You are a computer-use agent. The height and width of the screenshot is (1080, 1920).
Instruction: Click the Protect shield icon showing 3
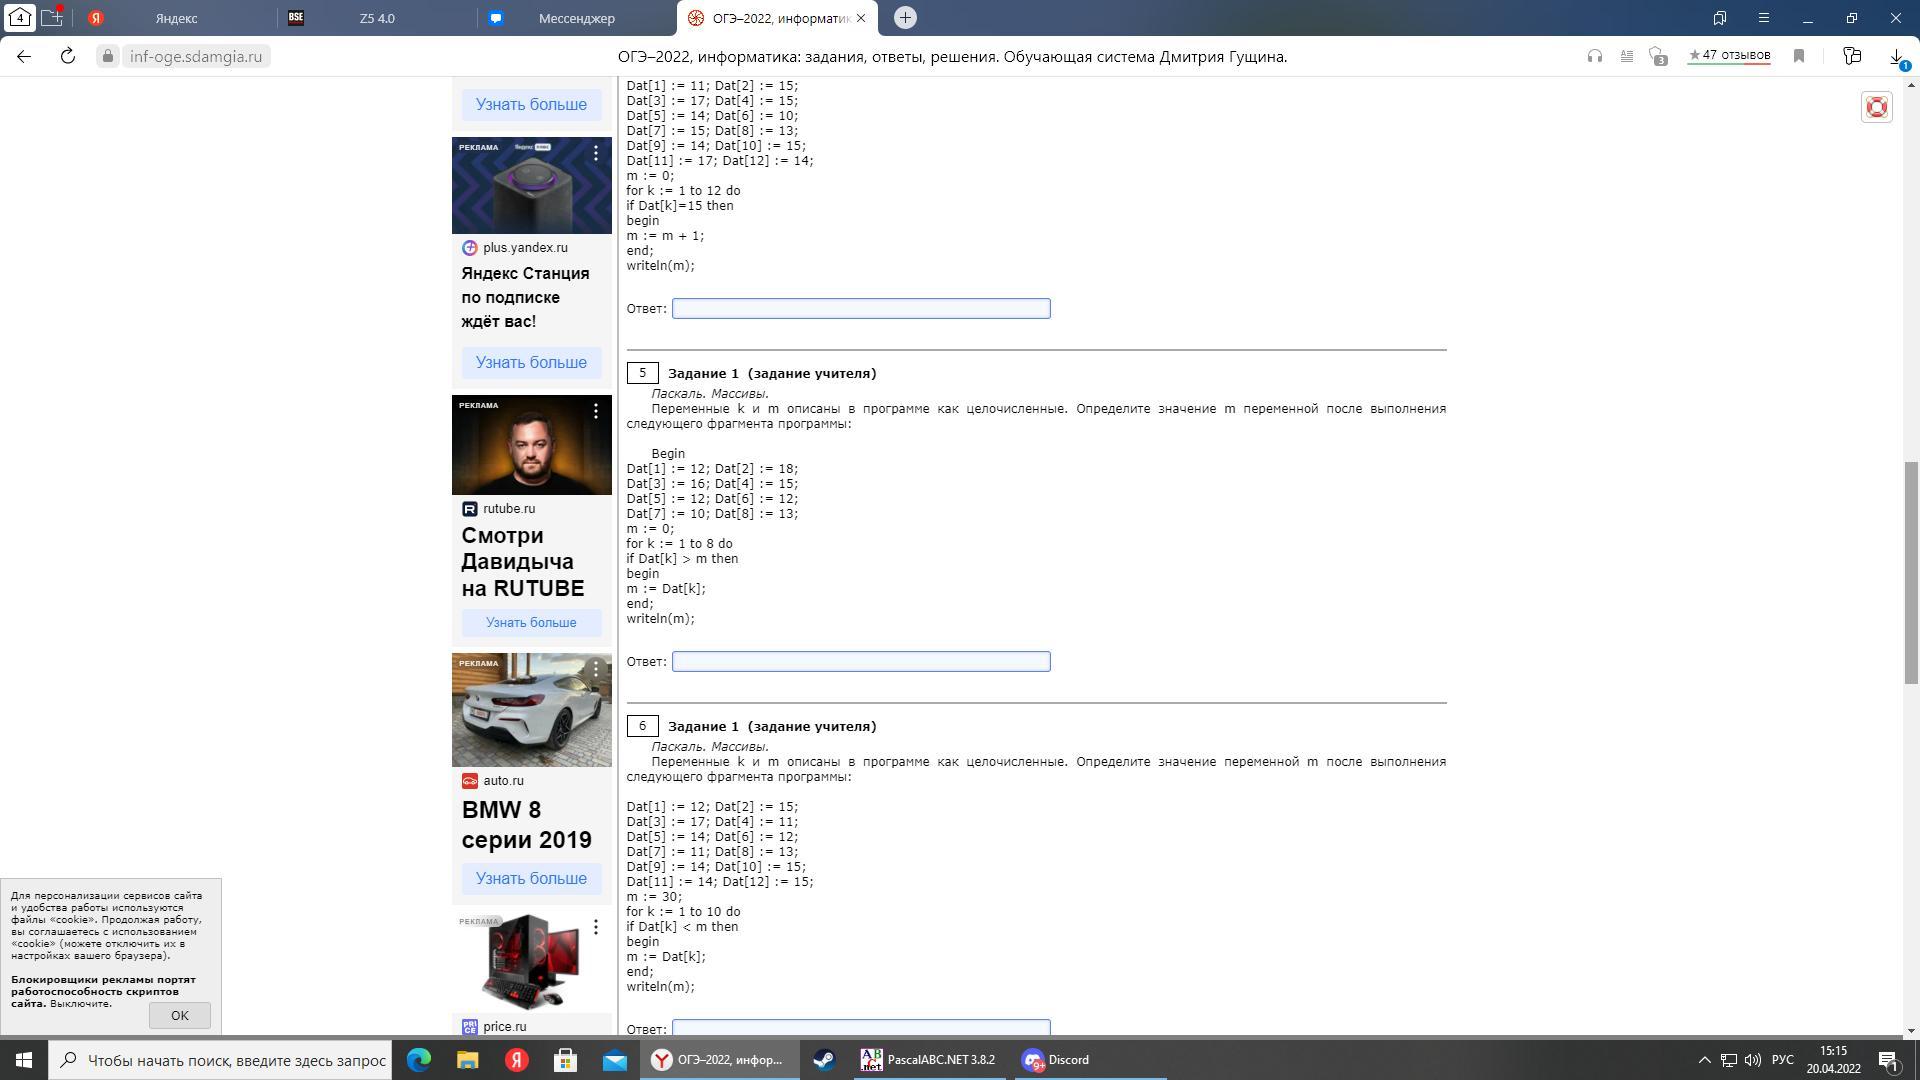point(1659,57)
